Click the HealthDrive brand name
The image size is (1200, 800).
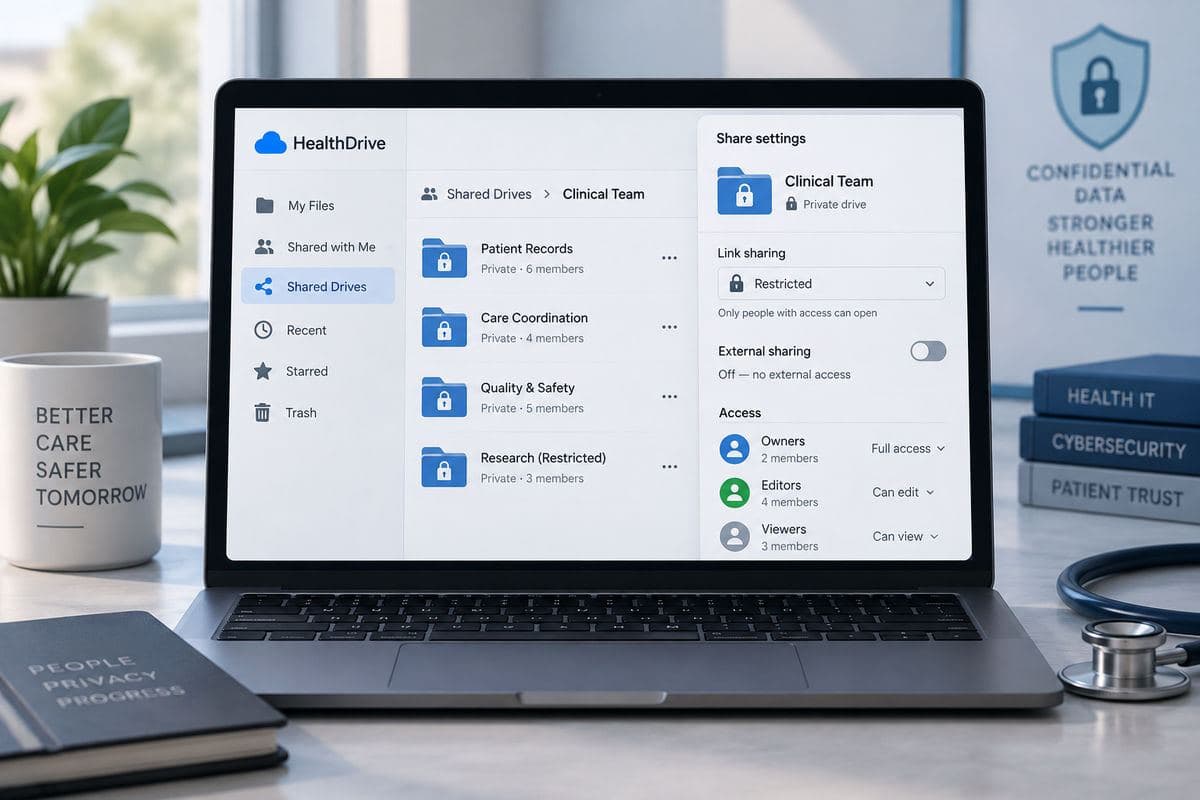(339, 143)
